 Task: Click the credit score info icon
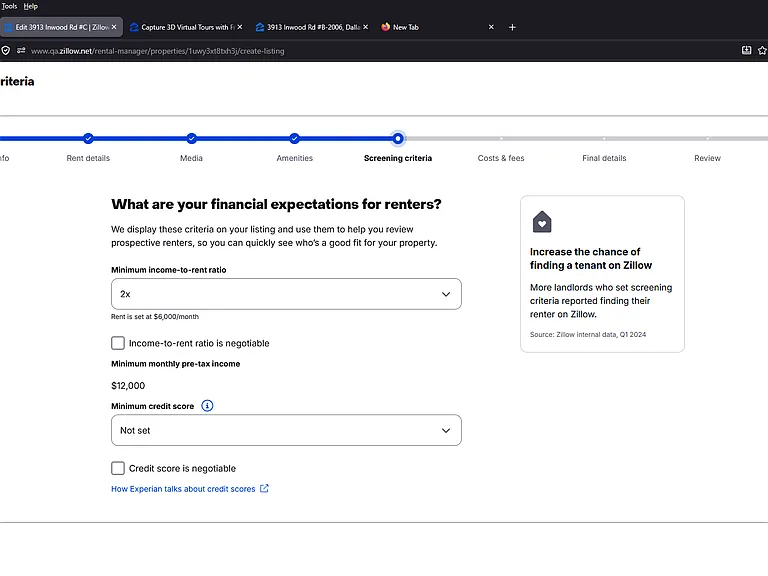pyautogui.click(x=207, y=406)
